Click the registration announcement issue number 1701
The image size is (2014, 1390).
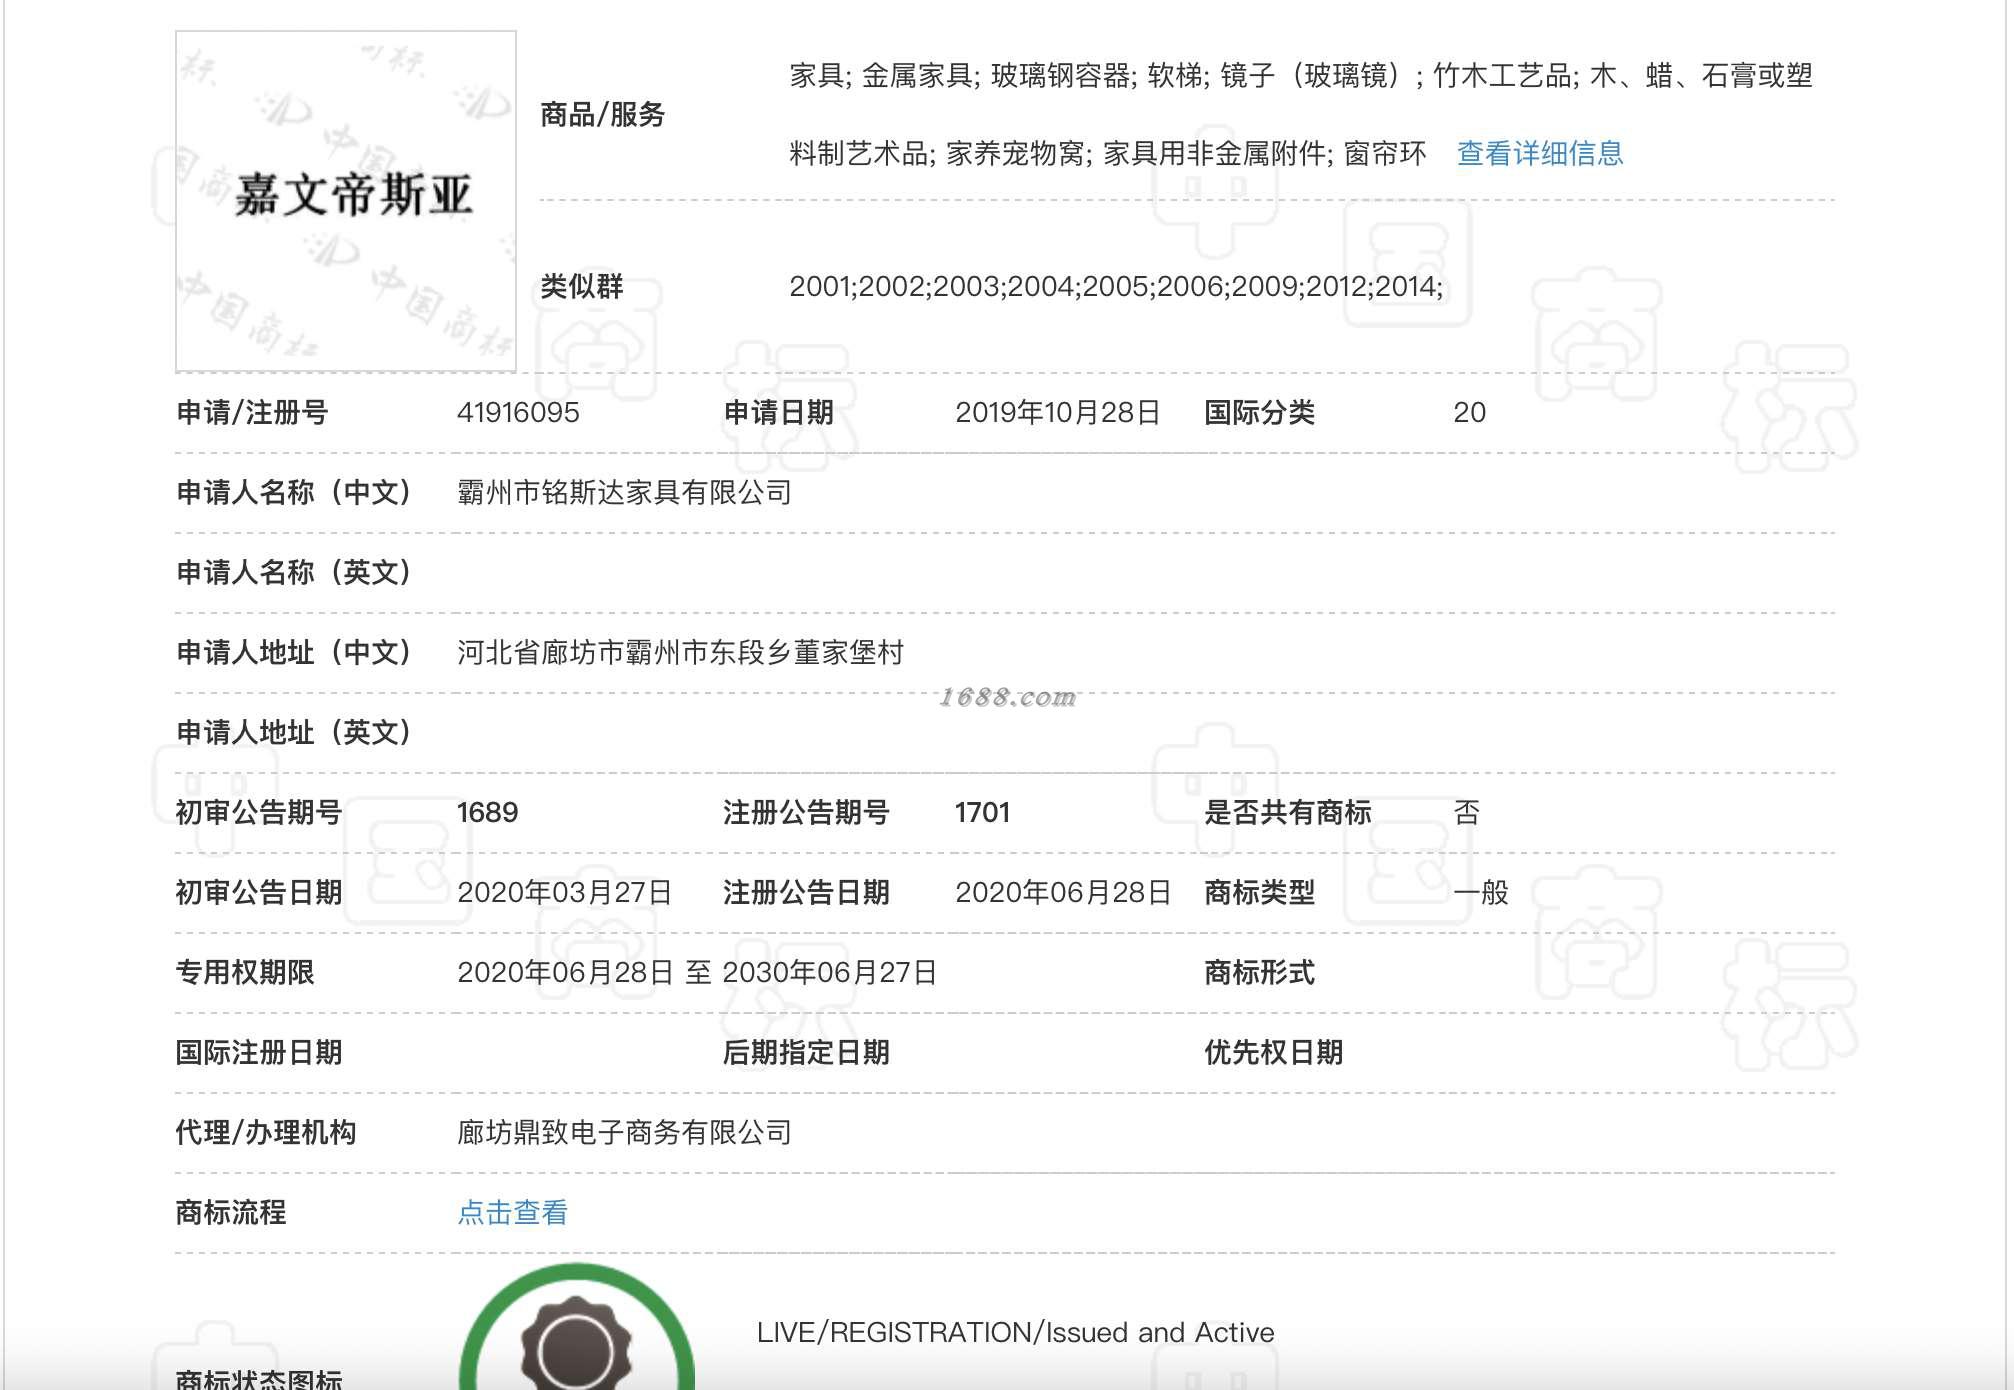click(x=982, y=812)
